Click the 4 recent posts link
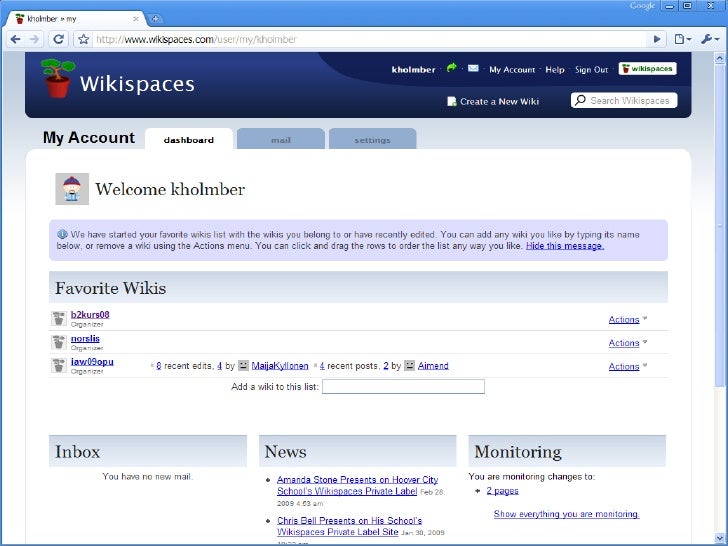This screenshot has width=728, height=546. (x=322, y=366)
